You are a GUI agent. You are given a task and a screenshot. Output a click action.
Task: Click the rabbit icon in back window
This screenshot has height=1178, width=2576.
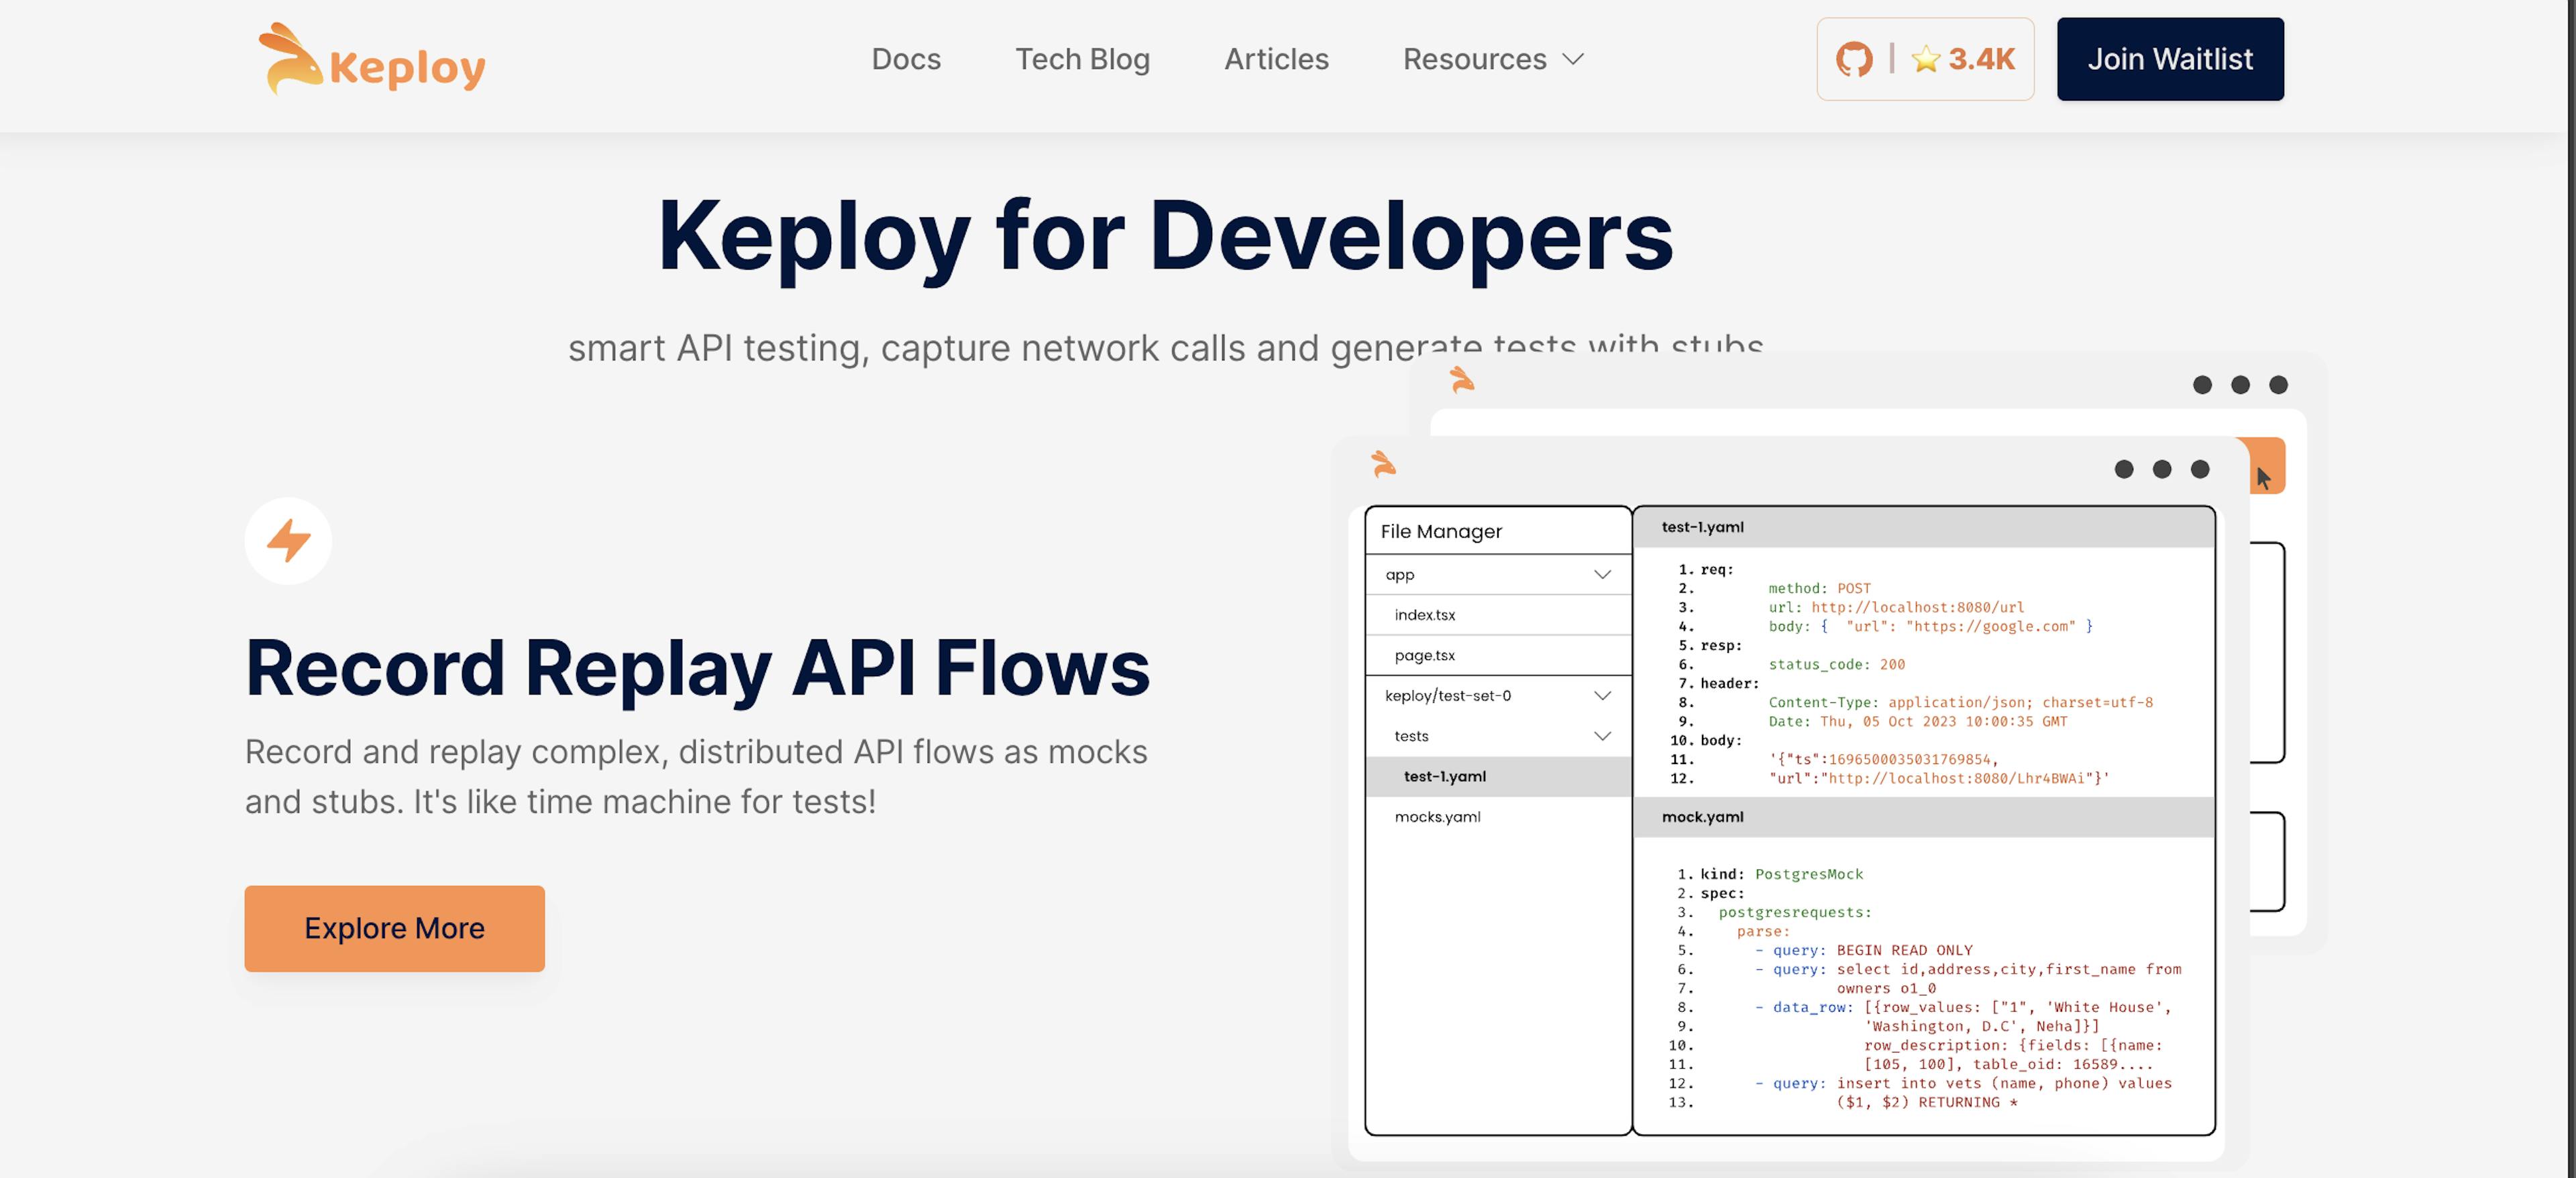coord(1462,380)
